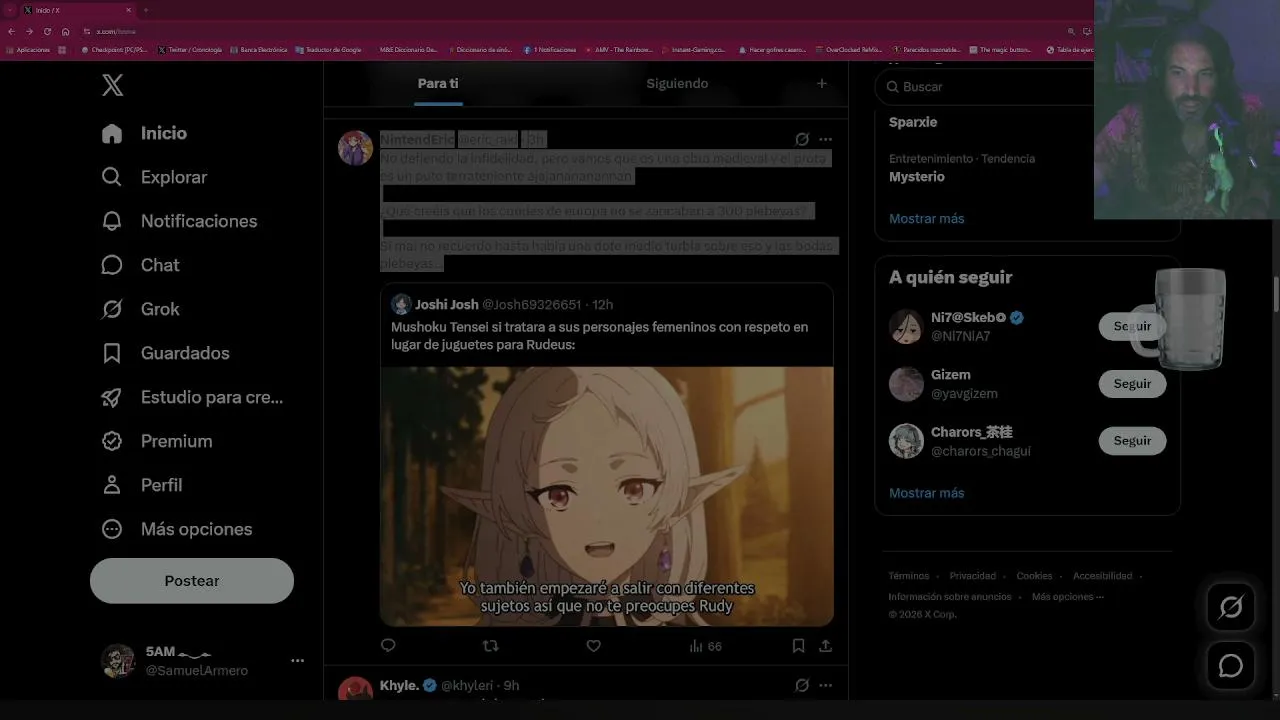This screenshot has height=720, width=1280.
Task: Open more options on Khyle's post
Action: [x=825, y=685]
